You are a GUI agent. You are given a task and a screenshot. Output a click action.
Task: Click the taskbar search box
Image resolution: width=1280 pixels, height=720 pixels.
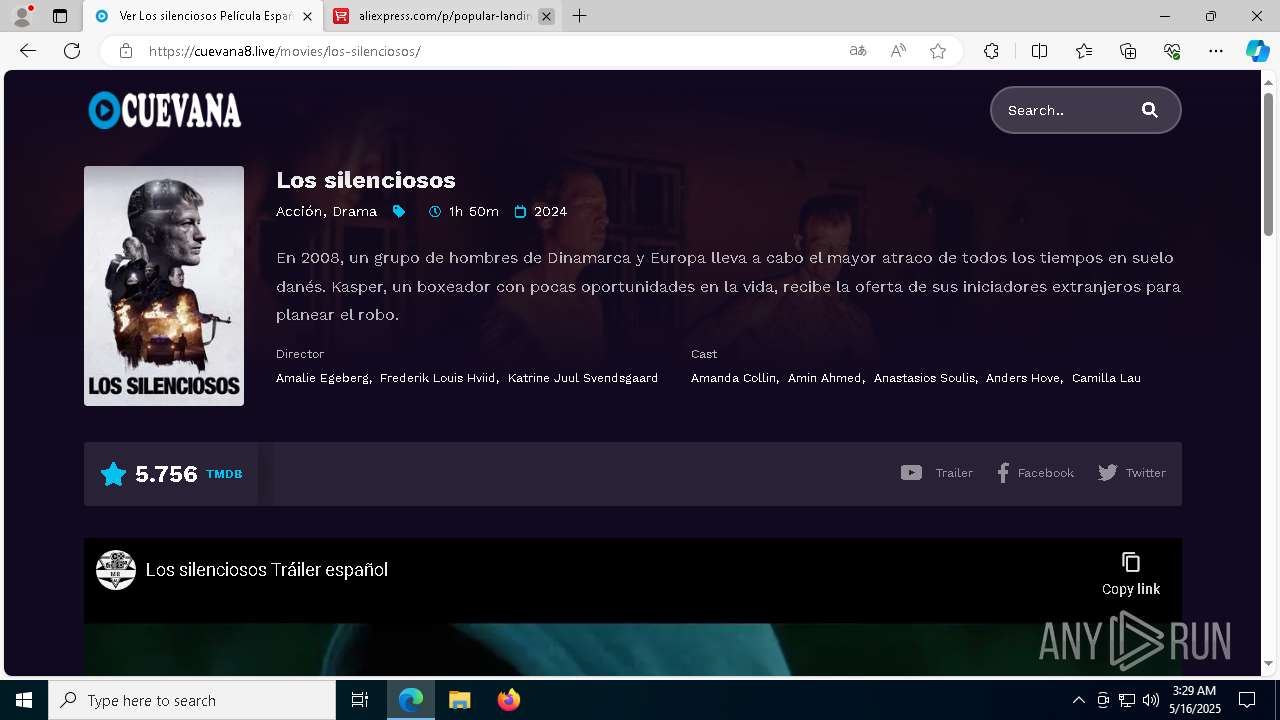192,700
